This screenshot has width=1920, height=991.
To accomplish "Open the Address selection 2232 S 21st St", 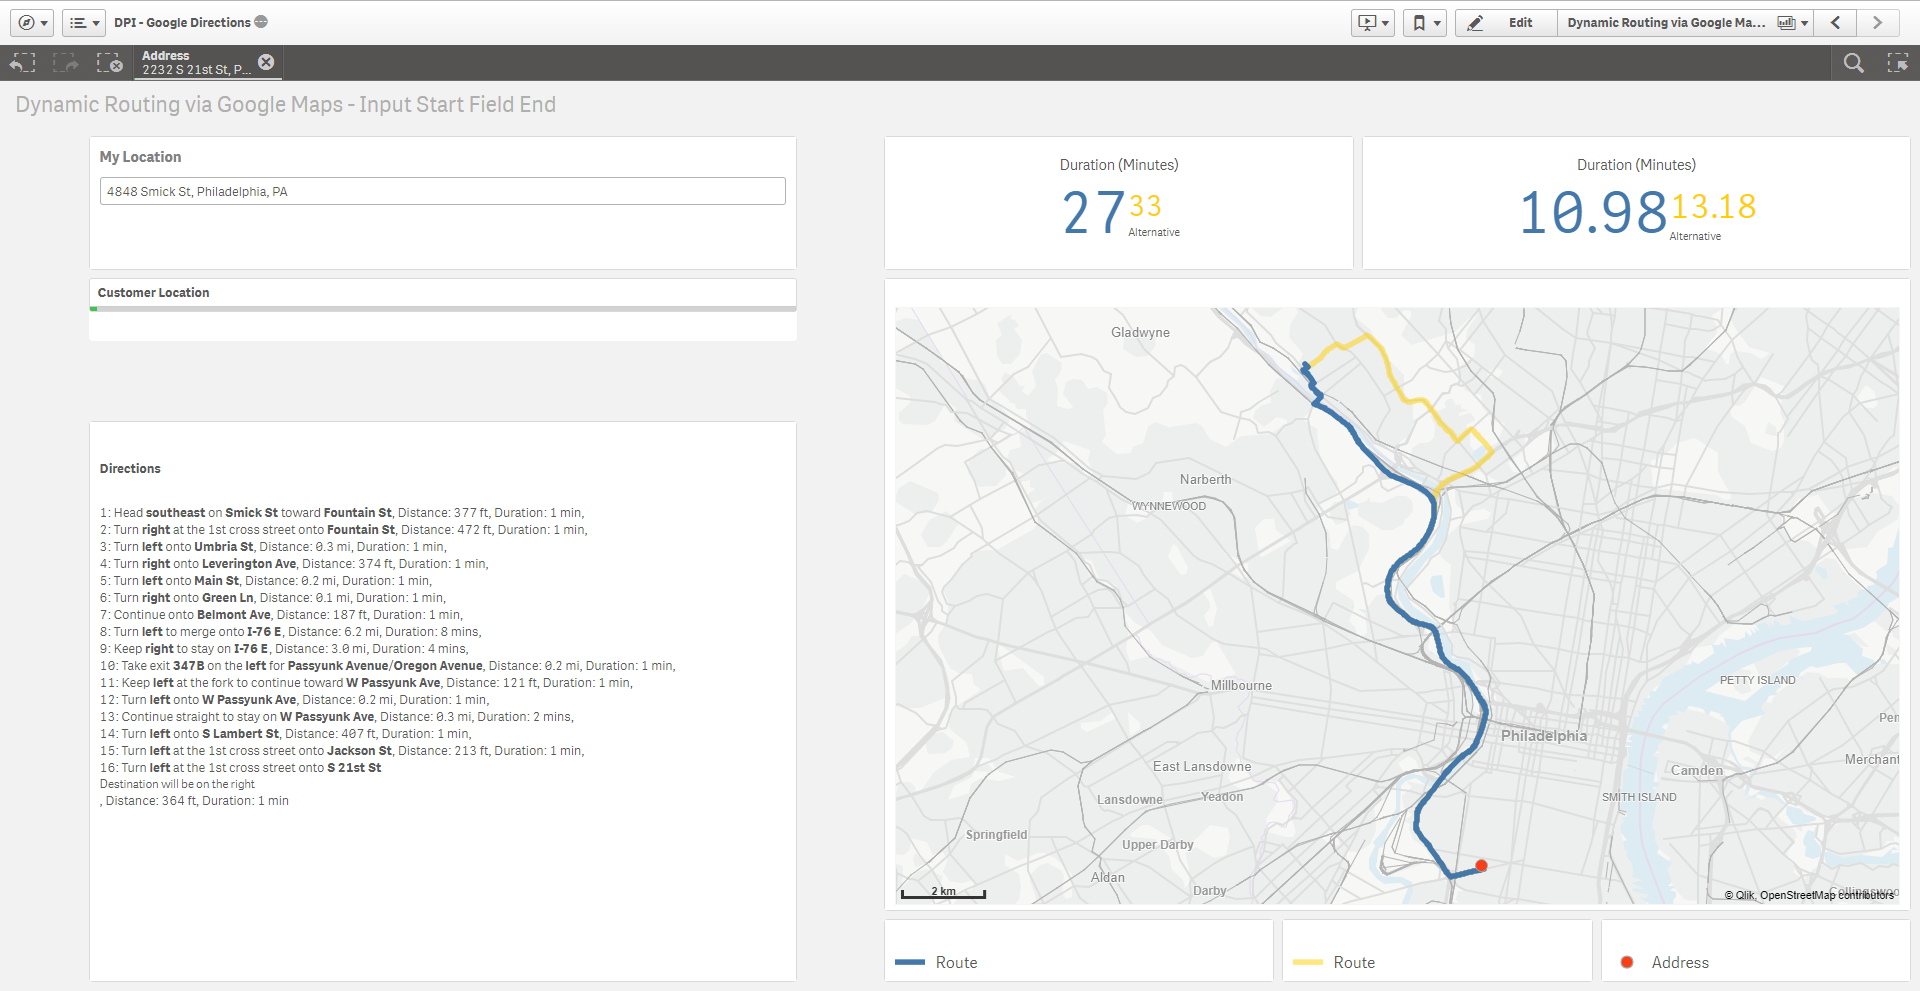I will (196, 63).
